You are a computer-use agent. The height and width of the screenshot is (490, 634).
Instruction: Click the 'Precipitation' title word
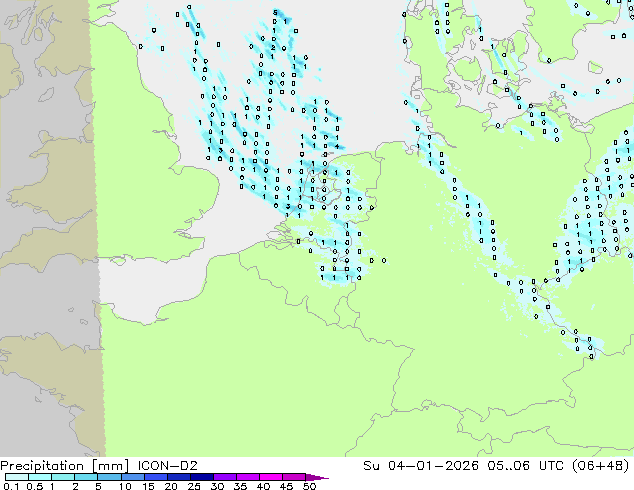(x=42, y=466)
